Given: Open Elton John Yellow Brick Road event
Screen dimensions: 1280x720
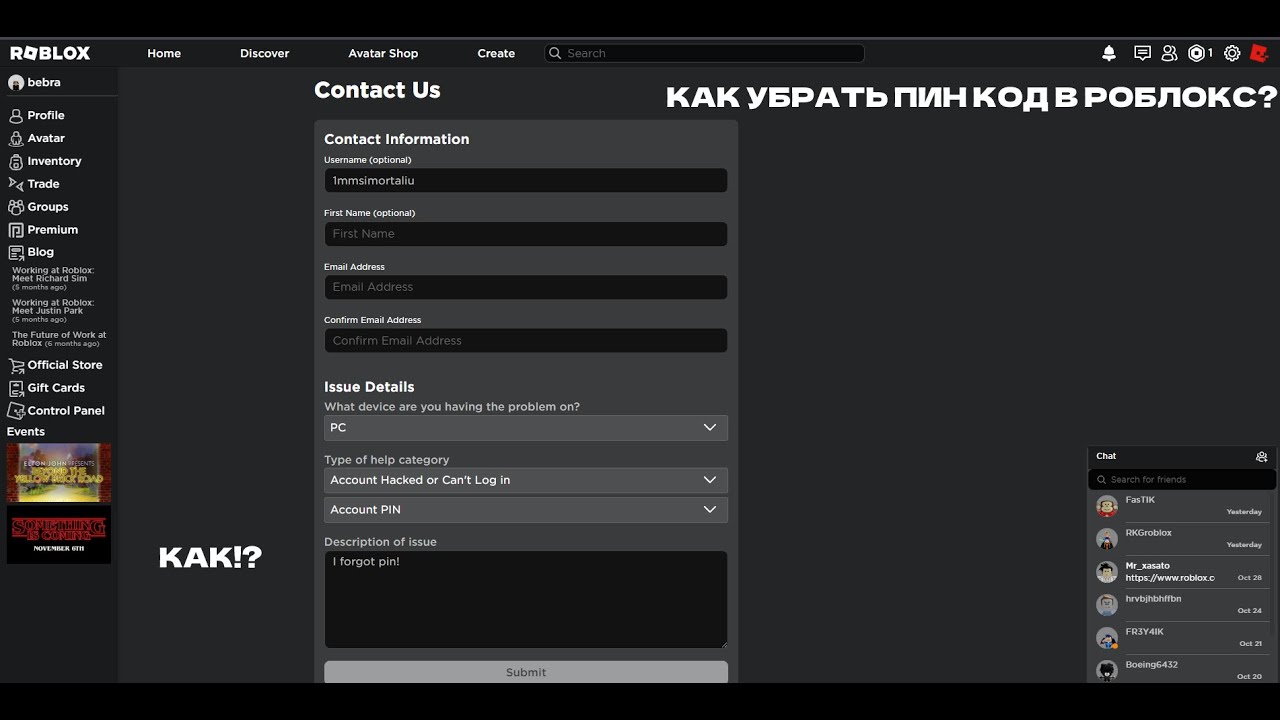Looking at the screenshot, I should pyautogui.click(x=59, y=472).
